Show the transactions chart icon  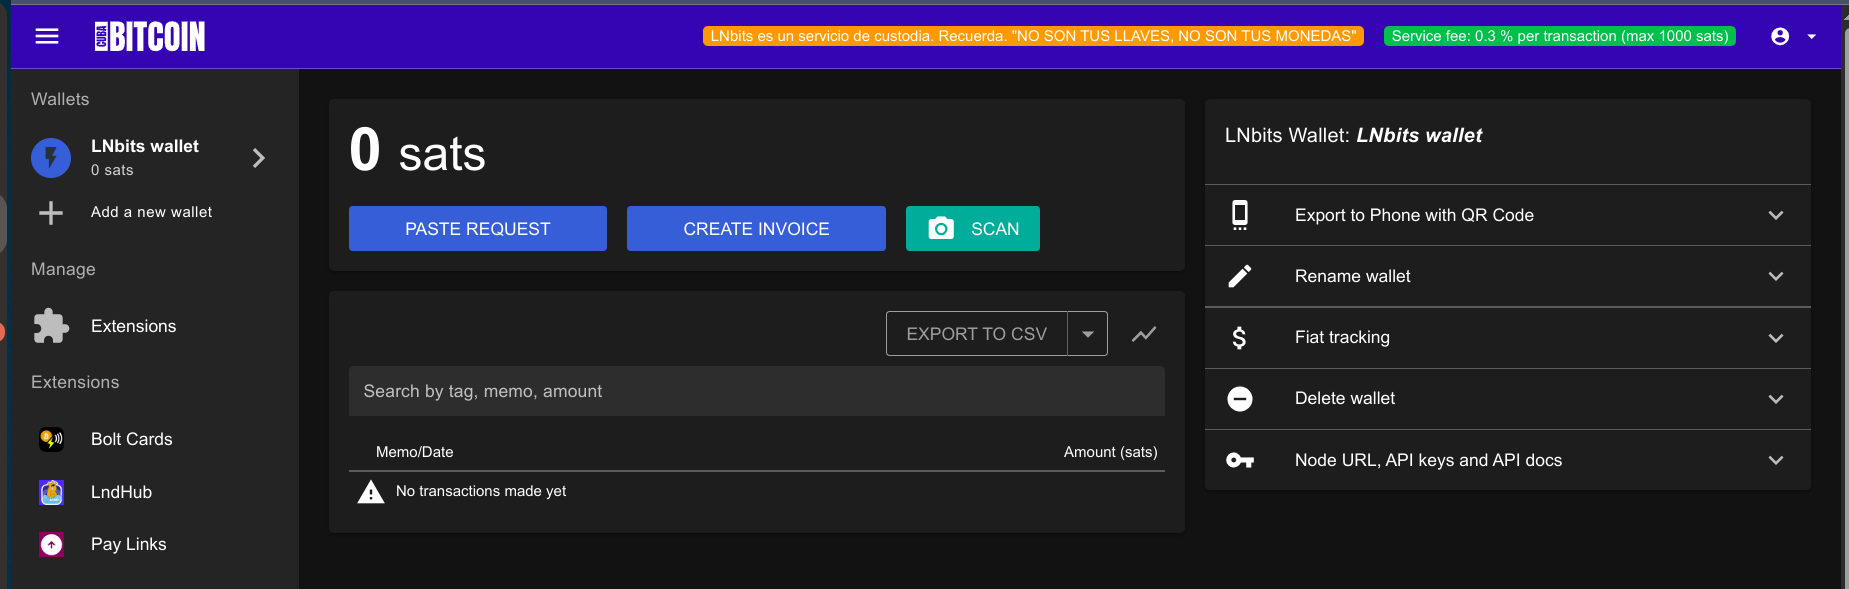click(1144, 334)
